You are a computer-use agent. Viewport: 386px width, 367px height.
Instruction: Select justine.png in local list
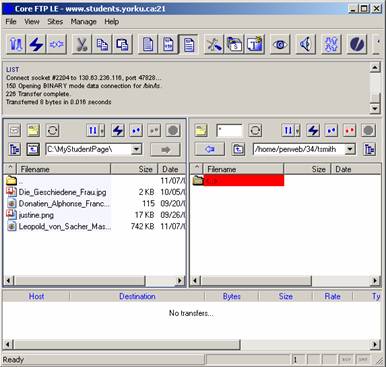[x=36, y=215]
